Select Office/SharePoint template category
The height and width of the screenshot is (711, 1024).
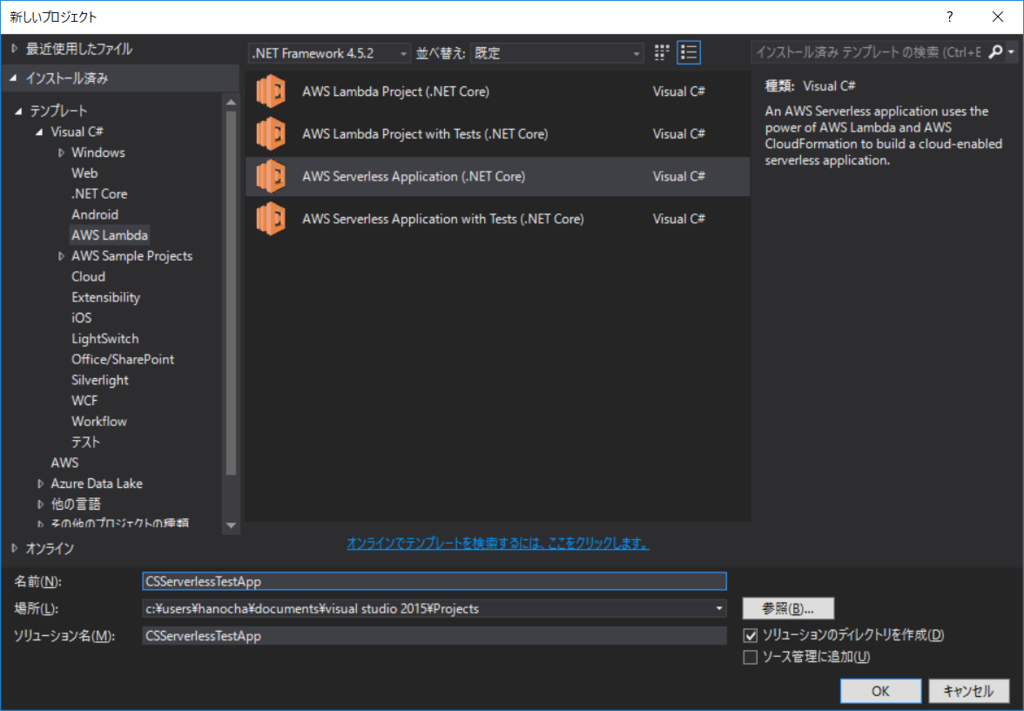123,359
